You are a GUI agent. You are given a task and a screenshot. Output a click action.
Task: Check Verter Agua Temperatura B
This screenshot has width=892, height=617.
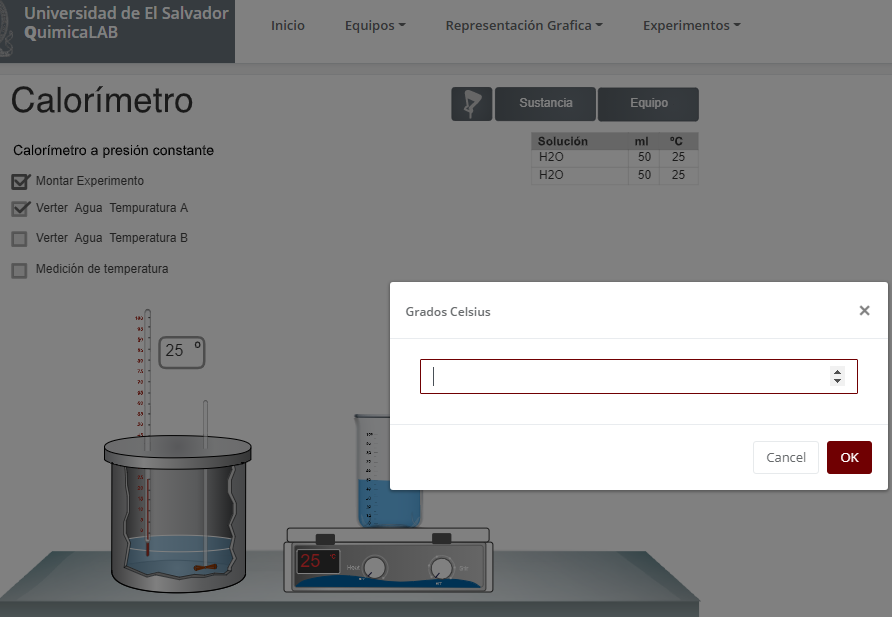click(x=19, y=239)
